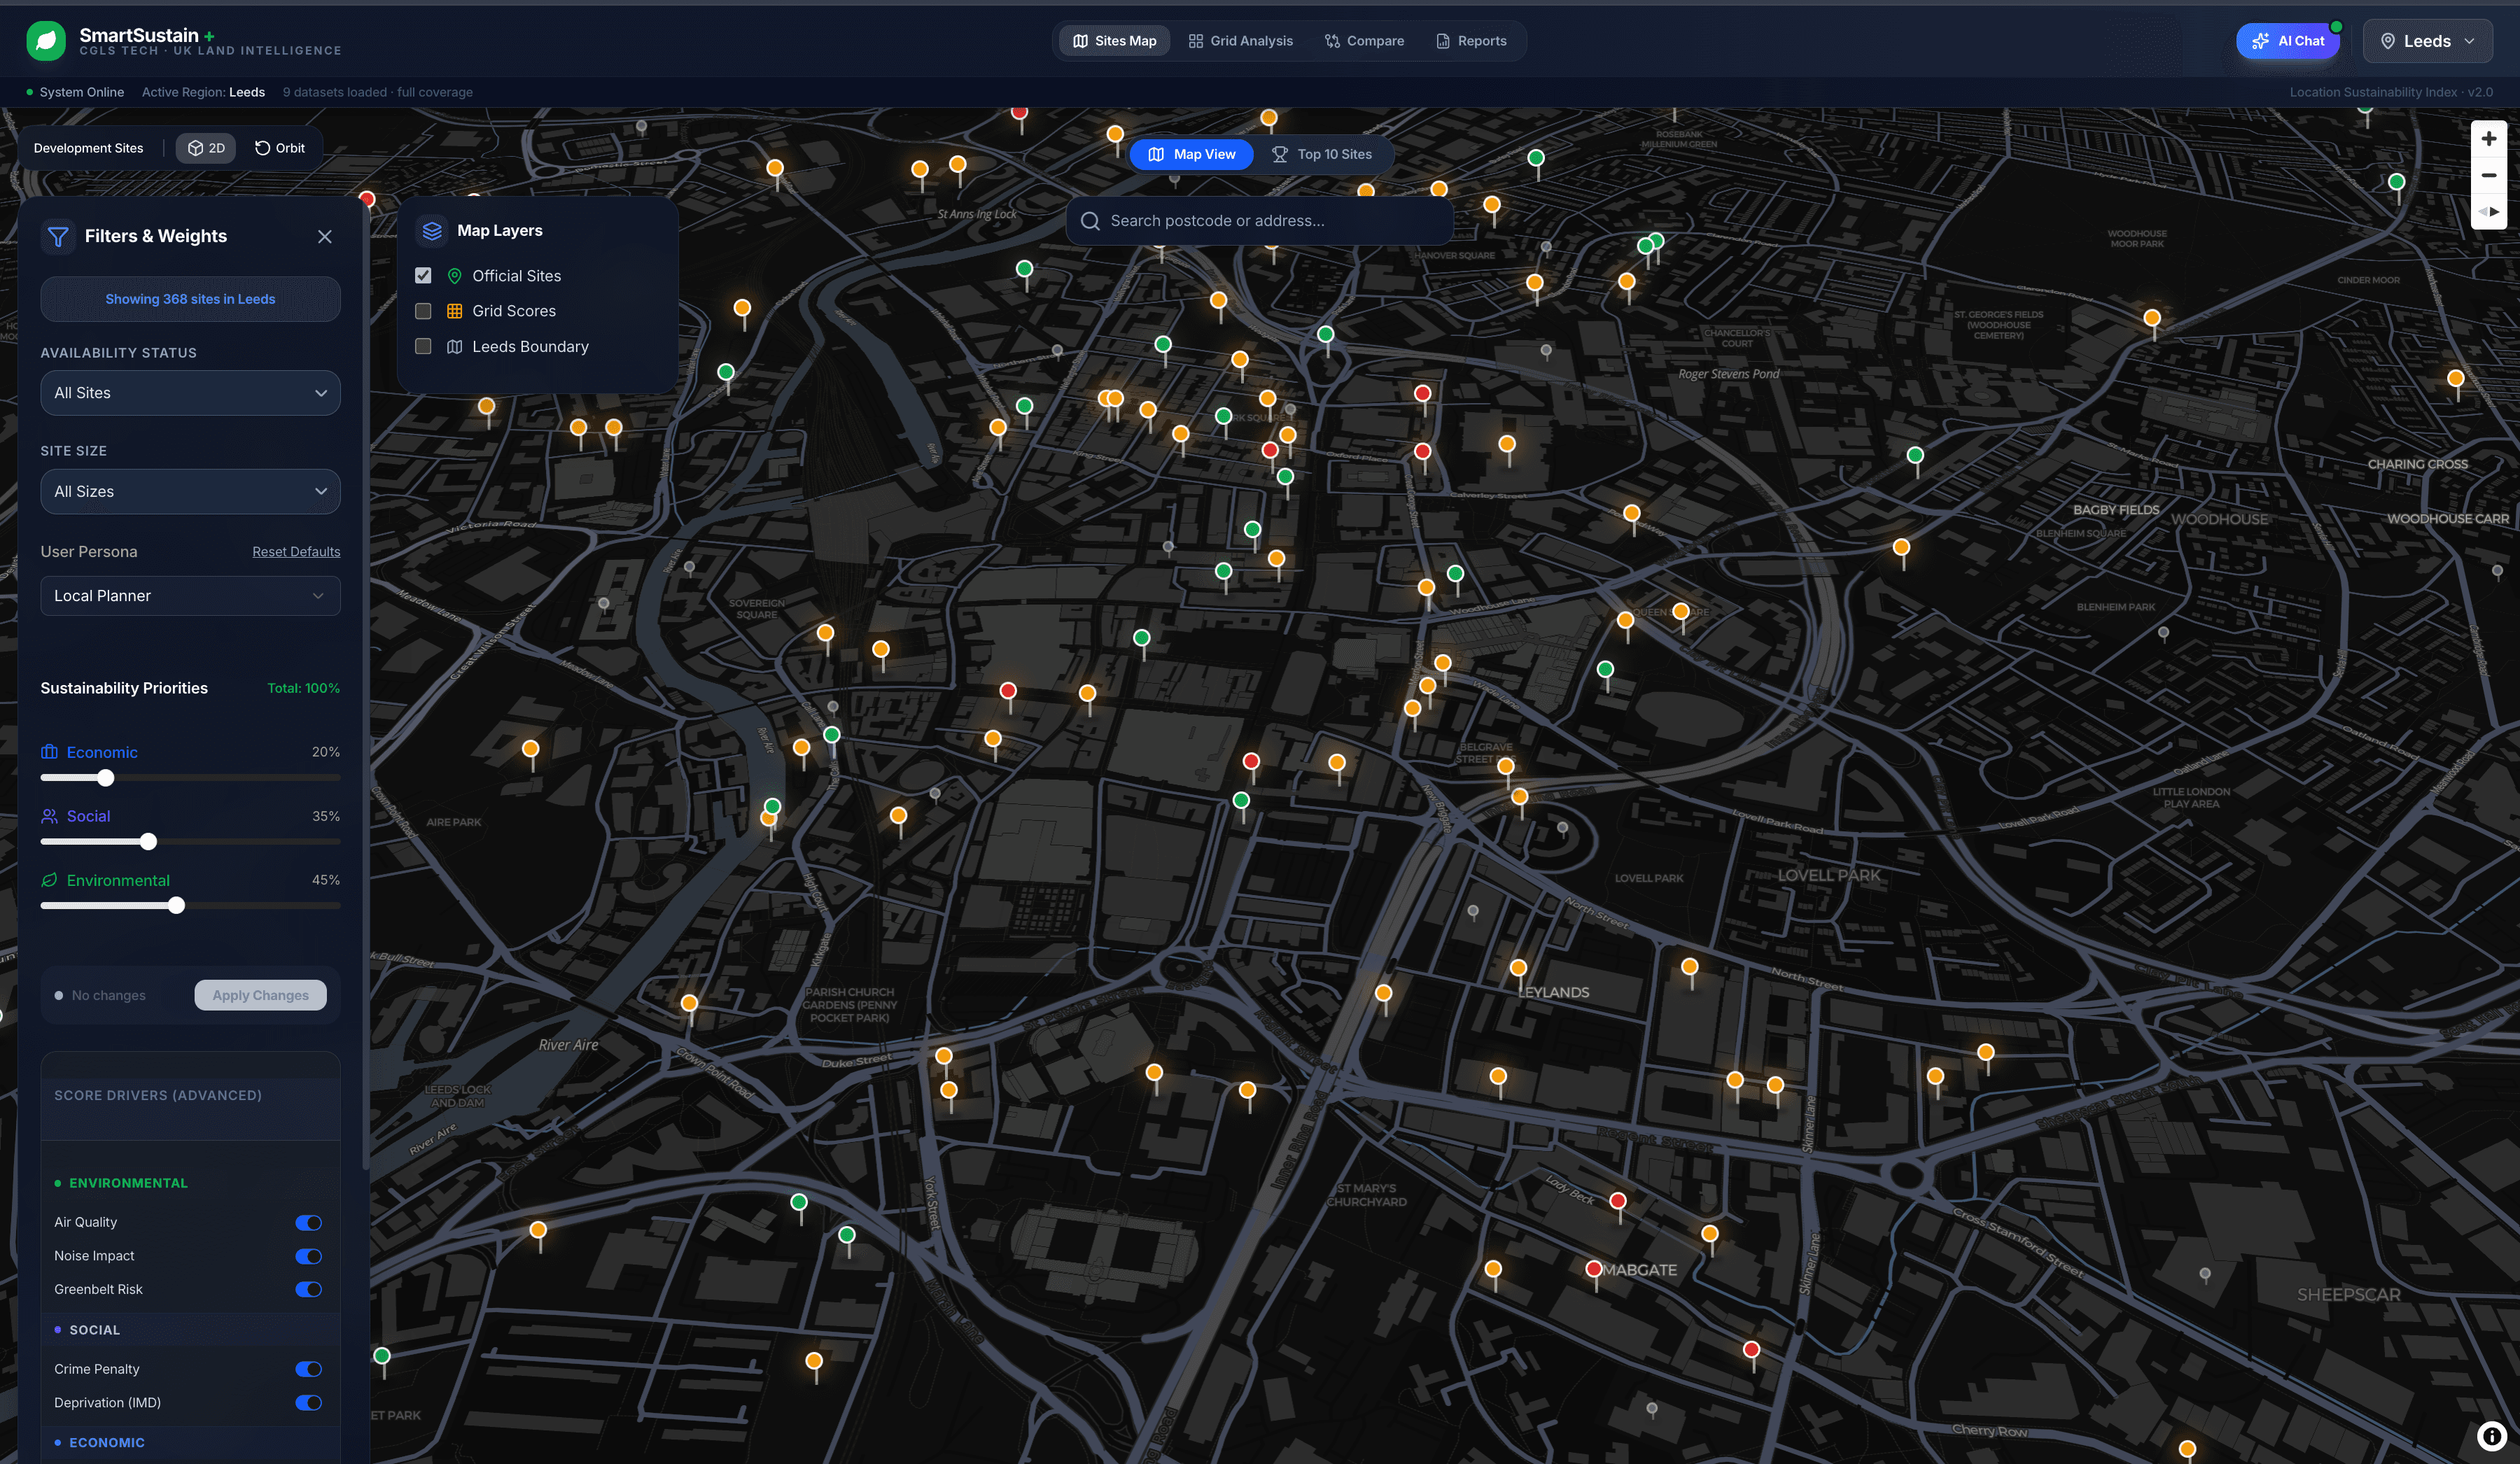Click the SmartSustain leaf logo icon
This screenshot has width=2520, height=1464.
(46, 41)
